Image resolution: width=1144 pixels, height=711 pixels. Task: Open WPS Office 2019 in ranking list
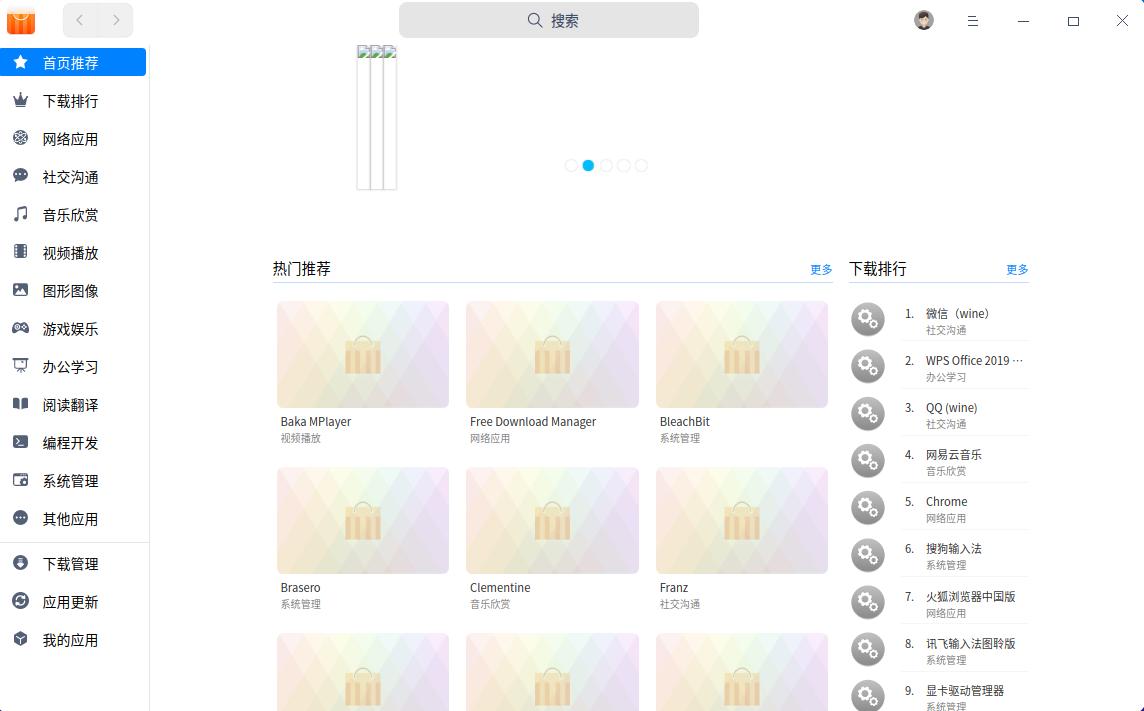[x=974, y=360]
